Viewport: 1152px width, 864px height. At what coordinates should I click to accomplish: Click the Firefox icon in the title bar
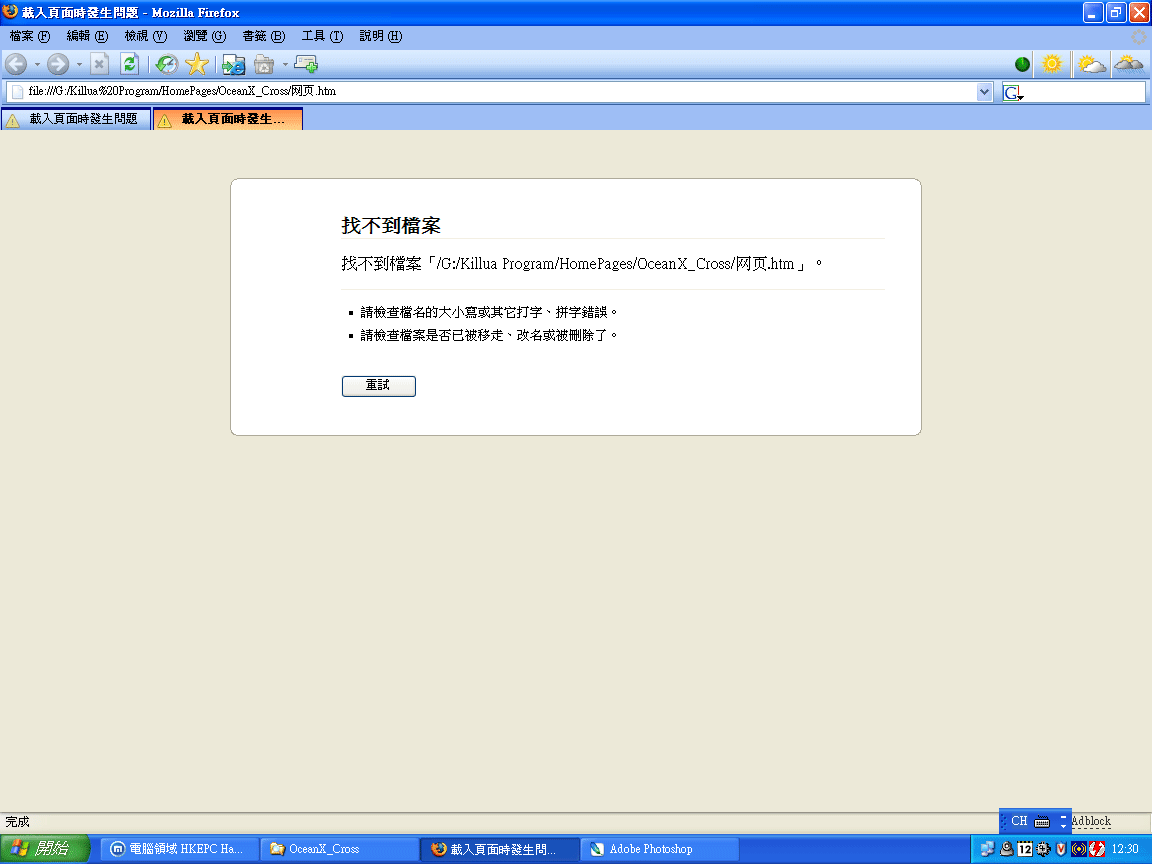point(10,12)
